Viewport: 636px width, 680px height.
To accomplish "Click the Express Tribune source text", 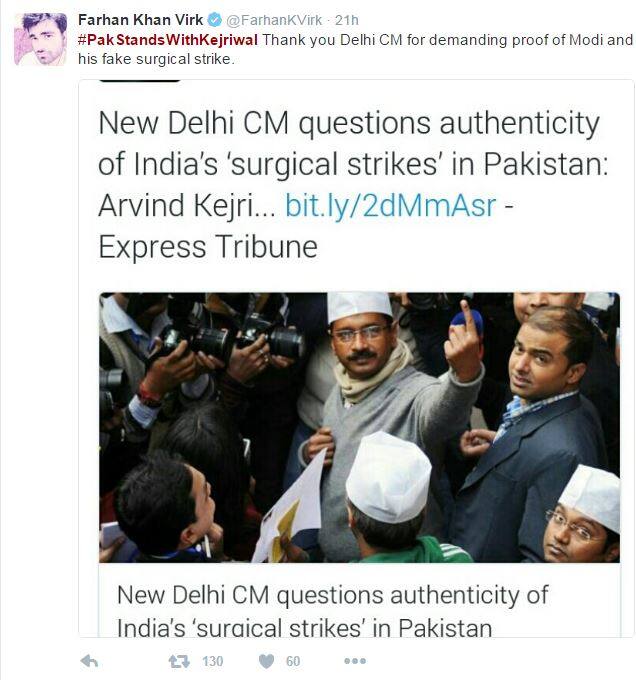I will 208,247.
